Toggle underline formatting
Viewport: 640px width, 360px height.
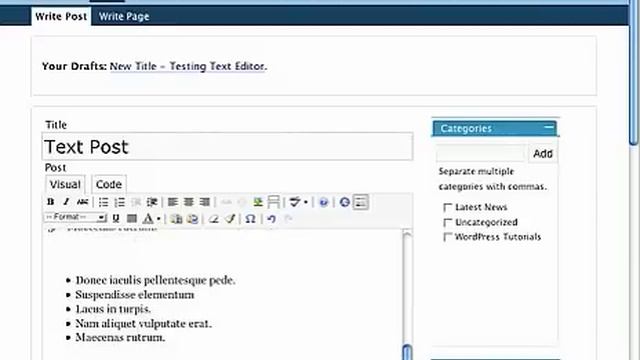(x=116, y=219)
